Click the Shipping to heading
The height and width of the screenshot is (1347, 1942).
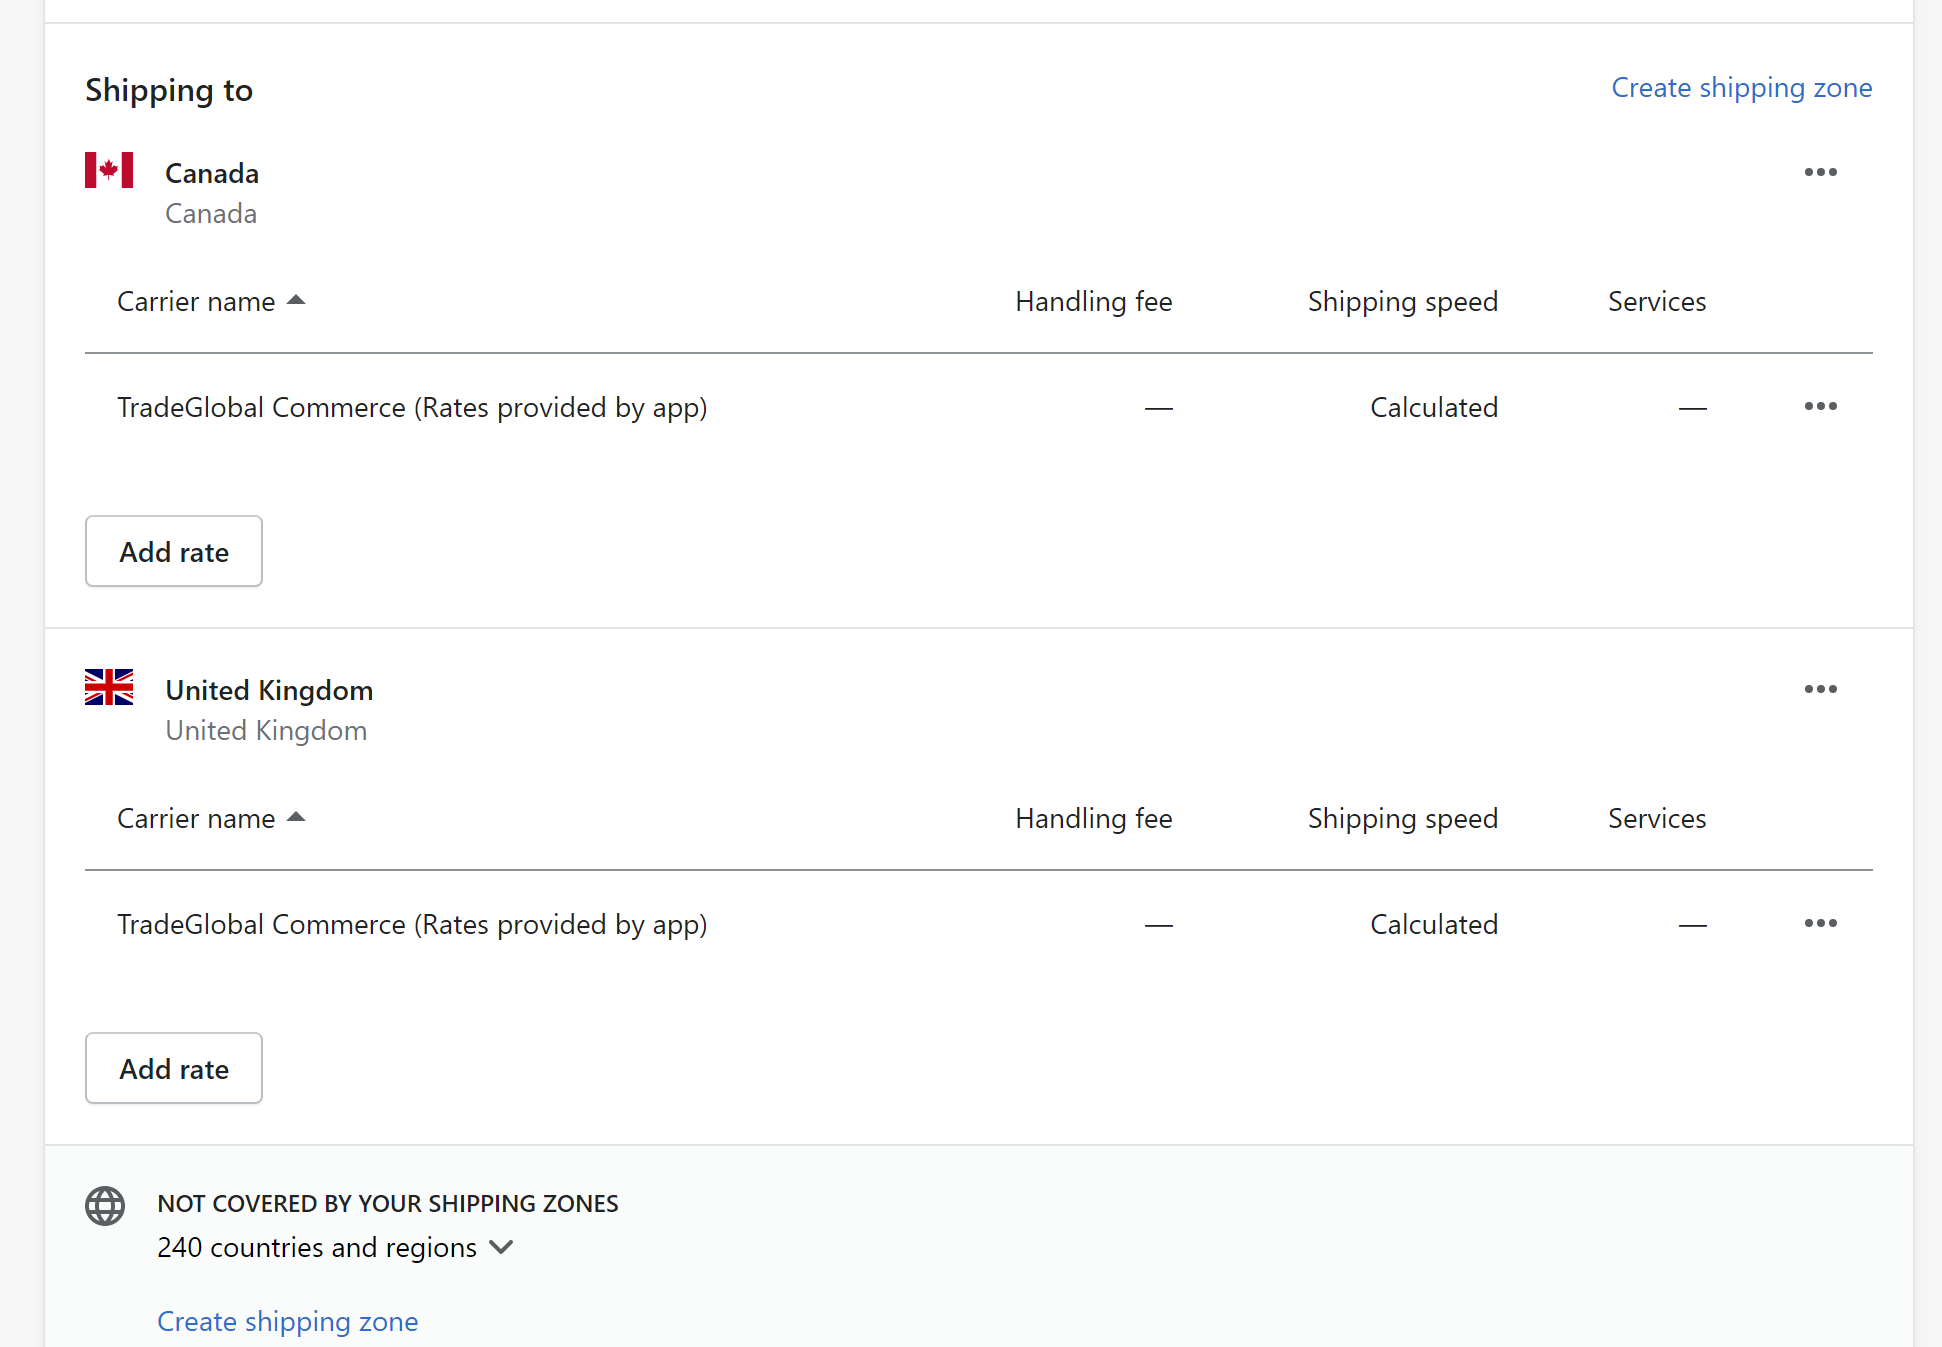(x=169, y=90)
